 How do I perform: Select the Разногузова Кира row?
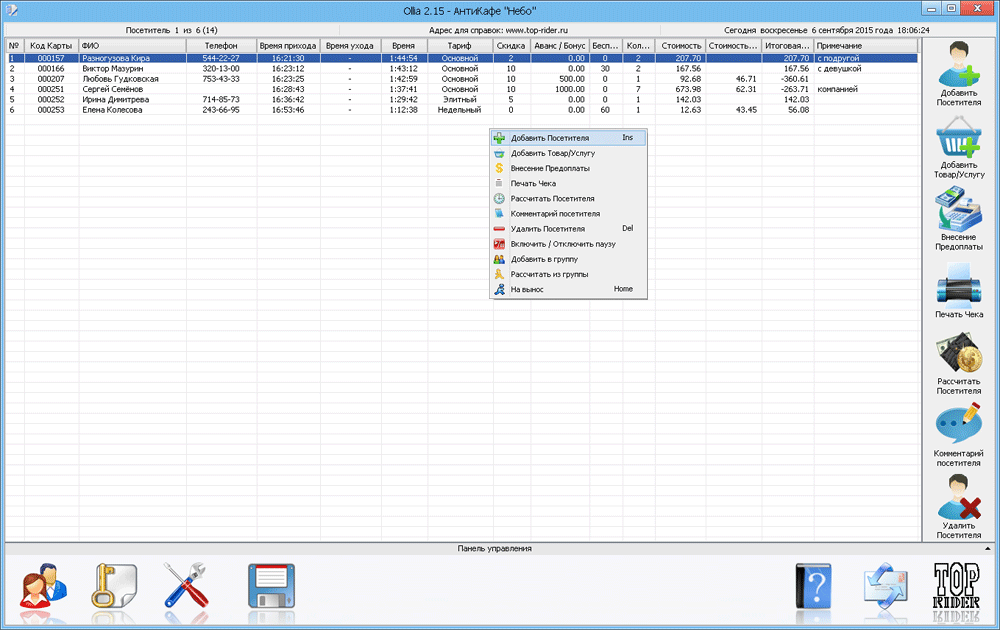coord(462,58)
